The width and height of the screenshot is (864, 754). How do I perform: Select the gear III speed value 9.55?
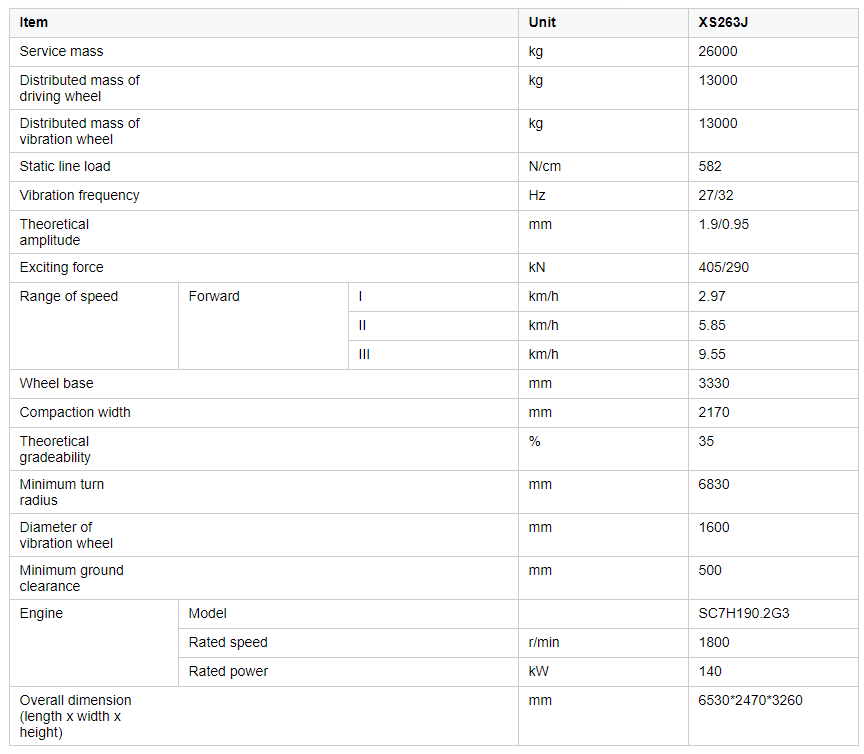pyautogui.click(x=711, y=354)
